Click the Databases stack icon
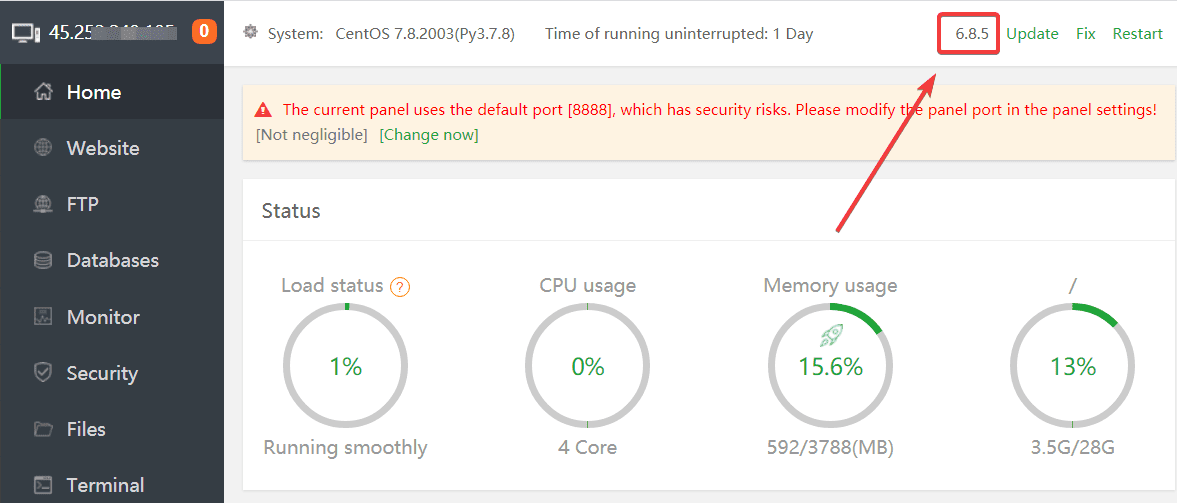 pyautogui.click(x=43, y=260)
